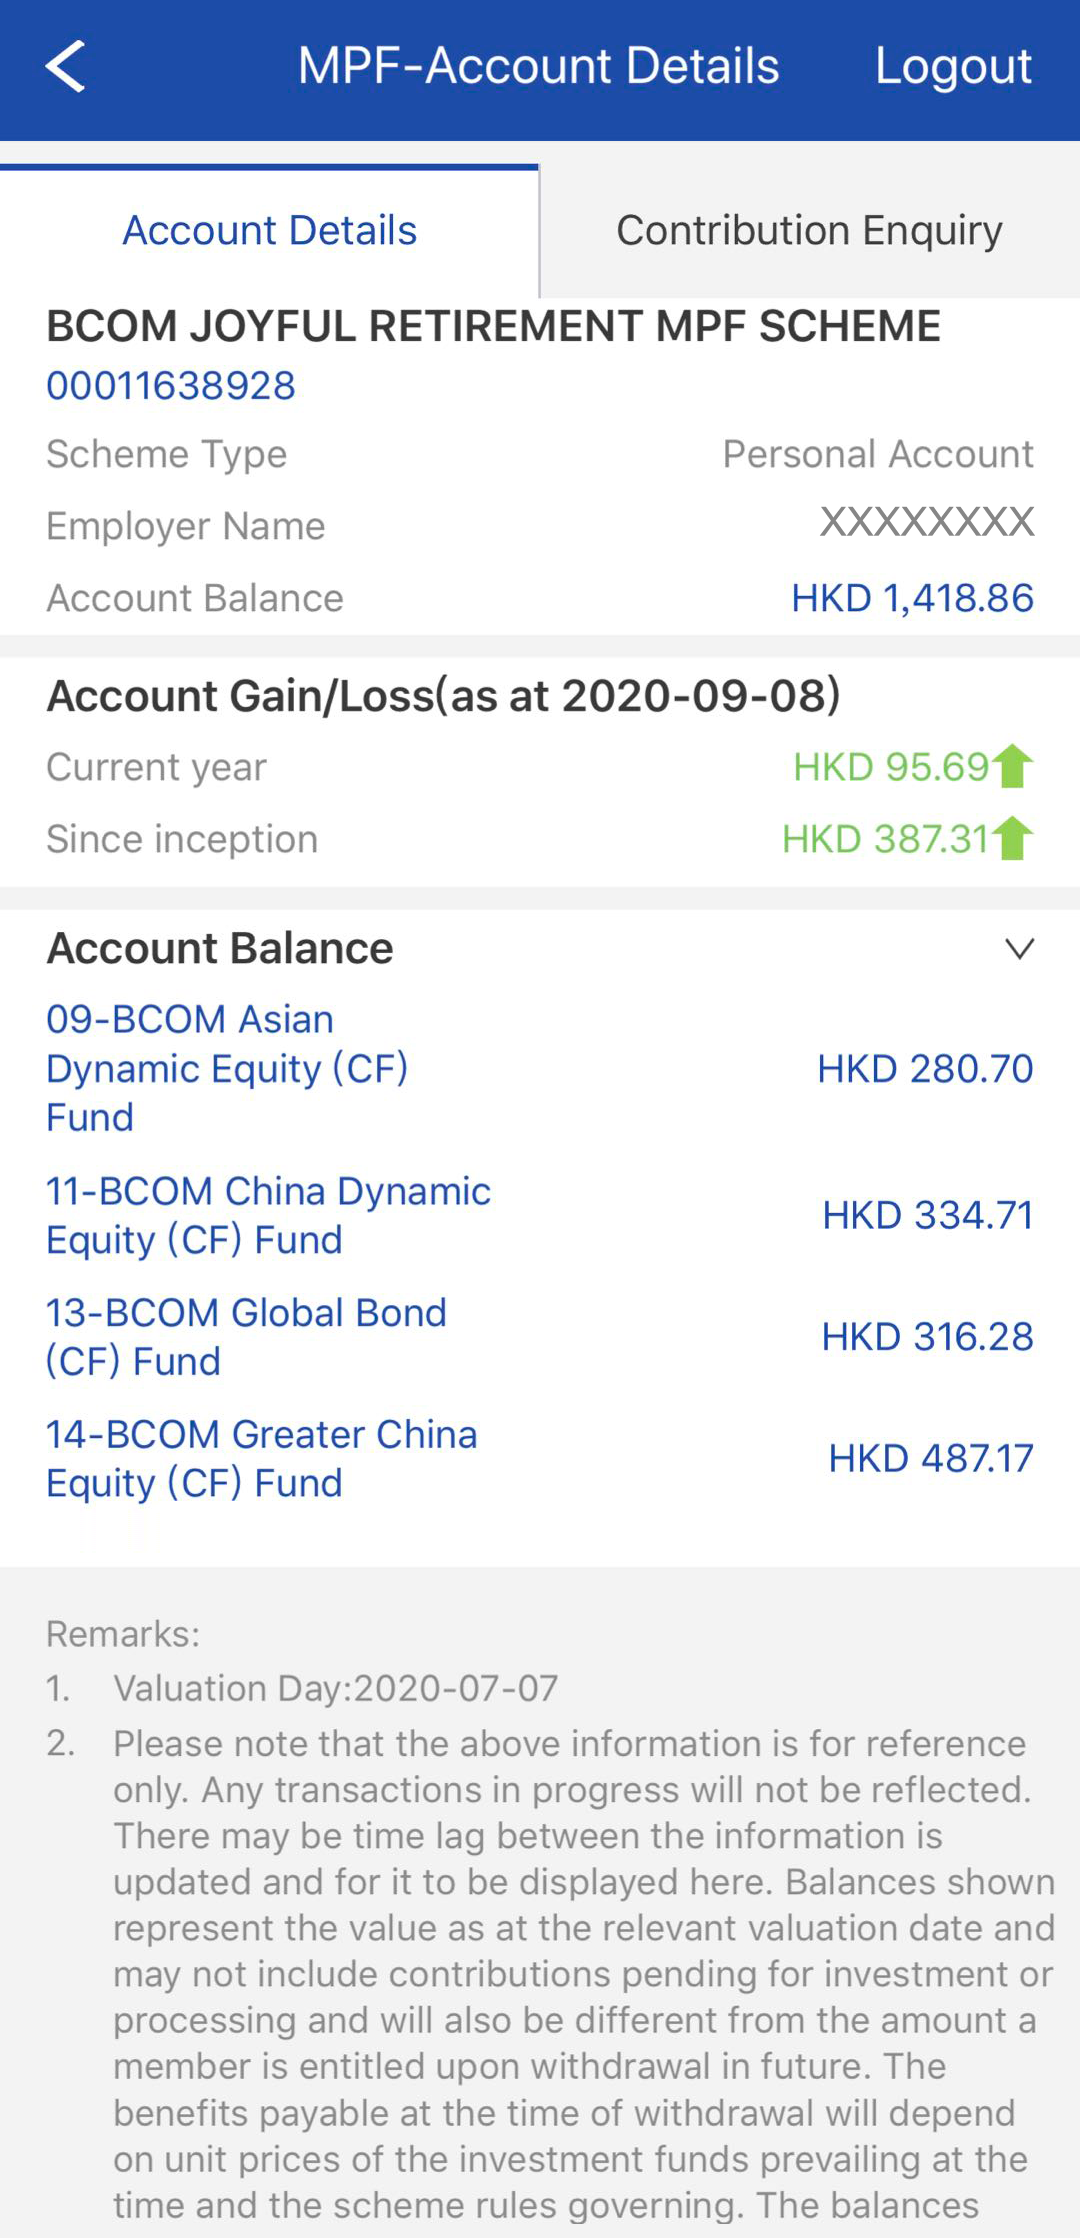1080x2238 pixels.
Task: Tap the Current year green up arrow
Action: (x=1014, y=767)
